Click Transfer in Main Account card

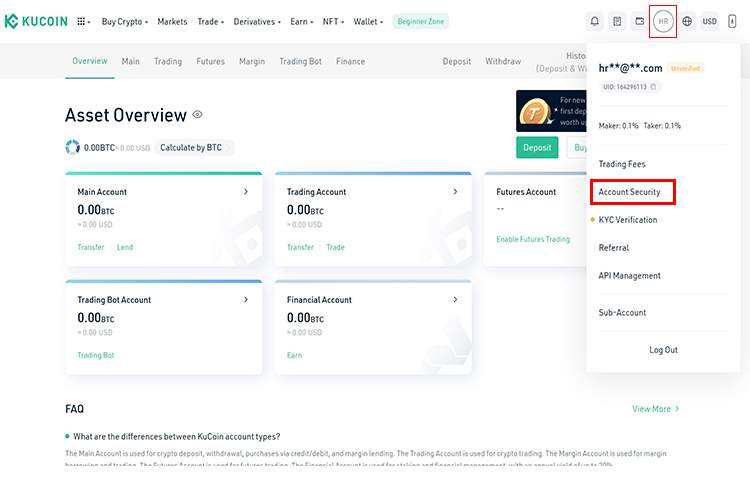[x=91, y=247]
